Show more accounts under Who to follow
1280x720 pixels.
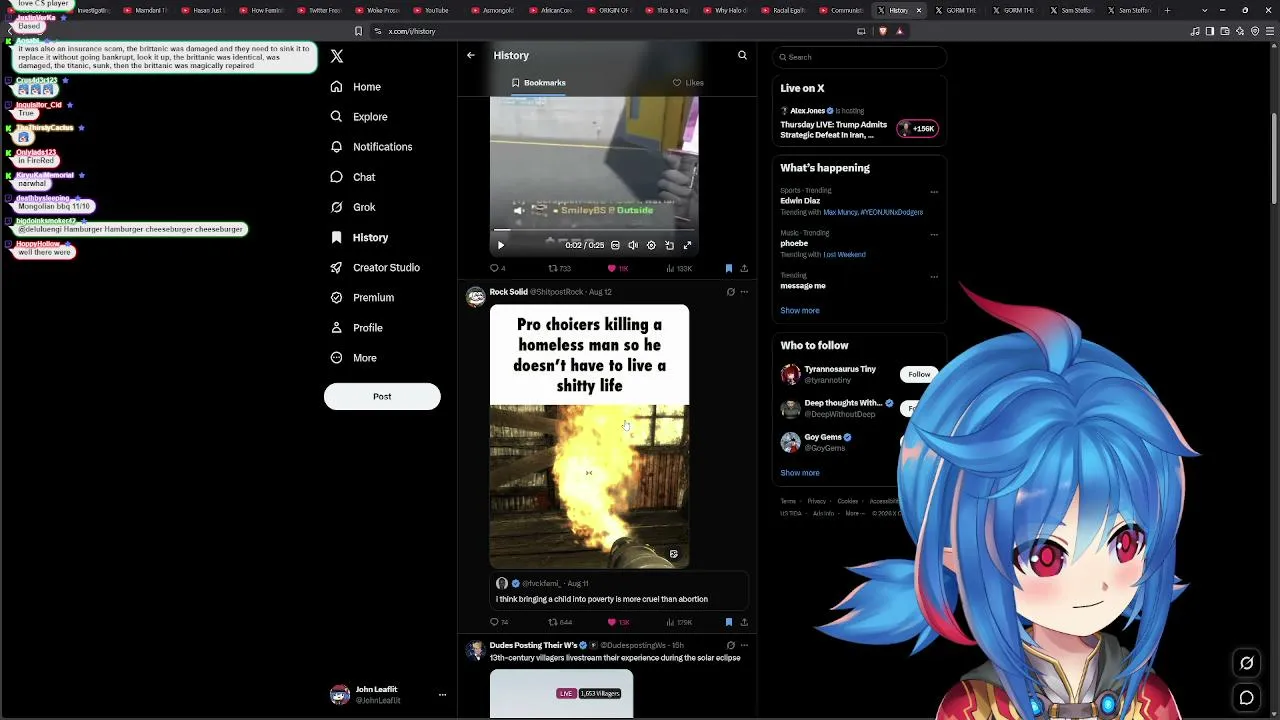(x=800, y=473)
